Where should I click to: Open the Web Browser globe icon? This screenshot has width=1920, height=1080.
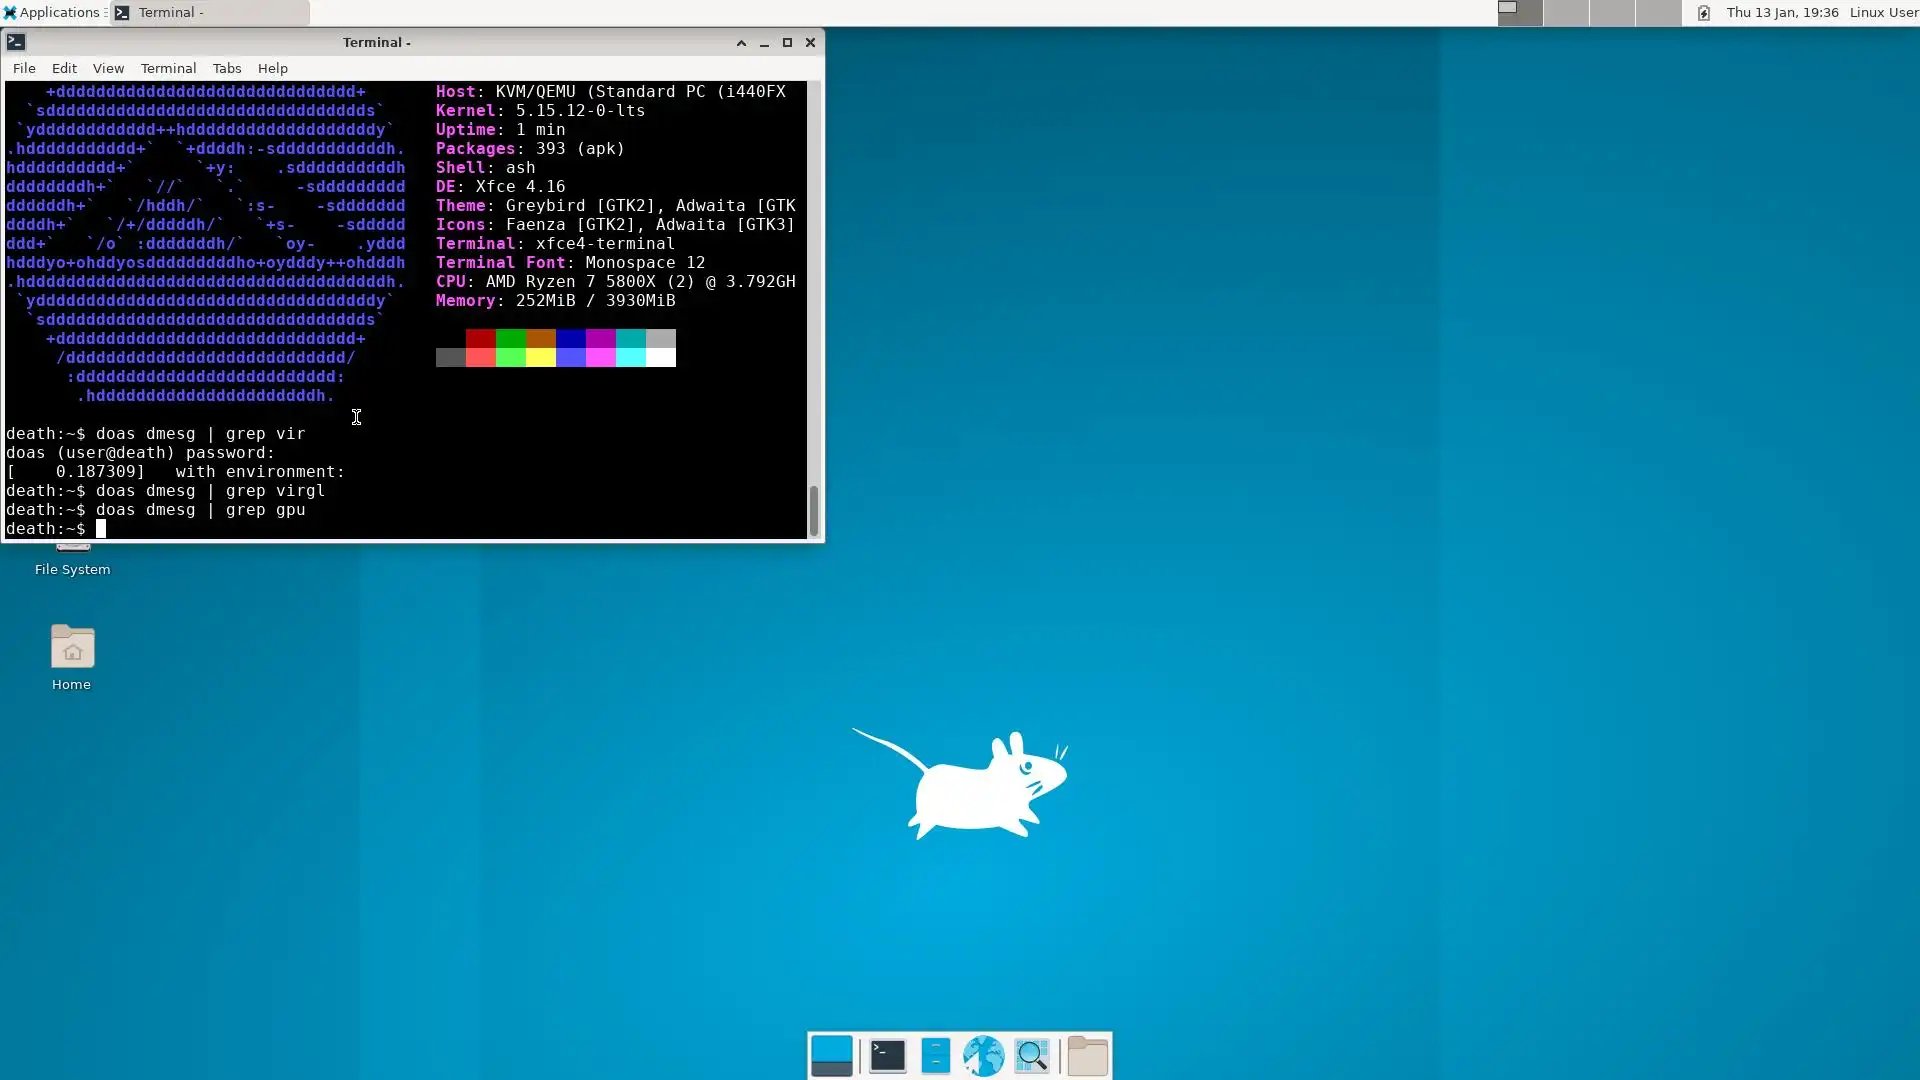tap(983, 1056)
